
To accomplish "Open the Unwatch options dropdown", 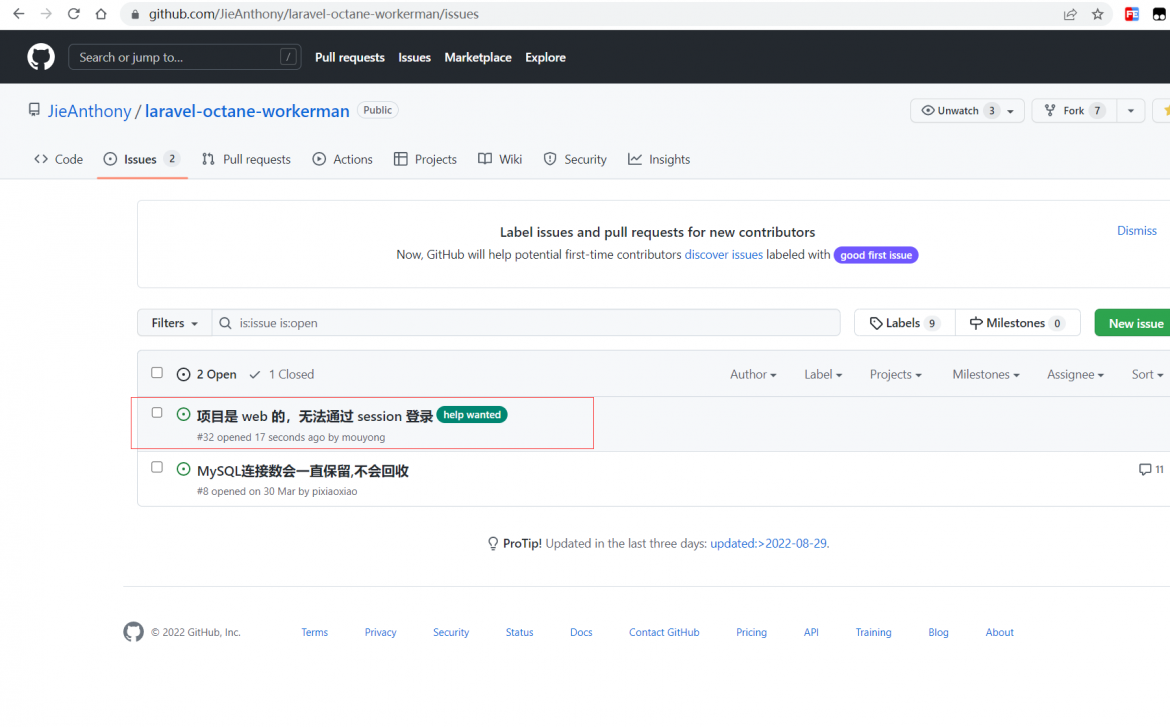I will click(x=967, y=110).
